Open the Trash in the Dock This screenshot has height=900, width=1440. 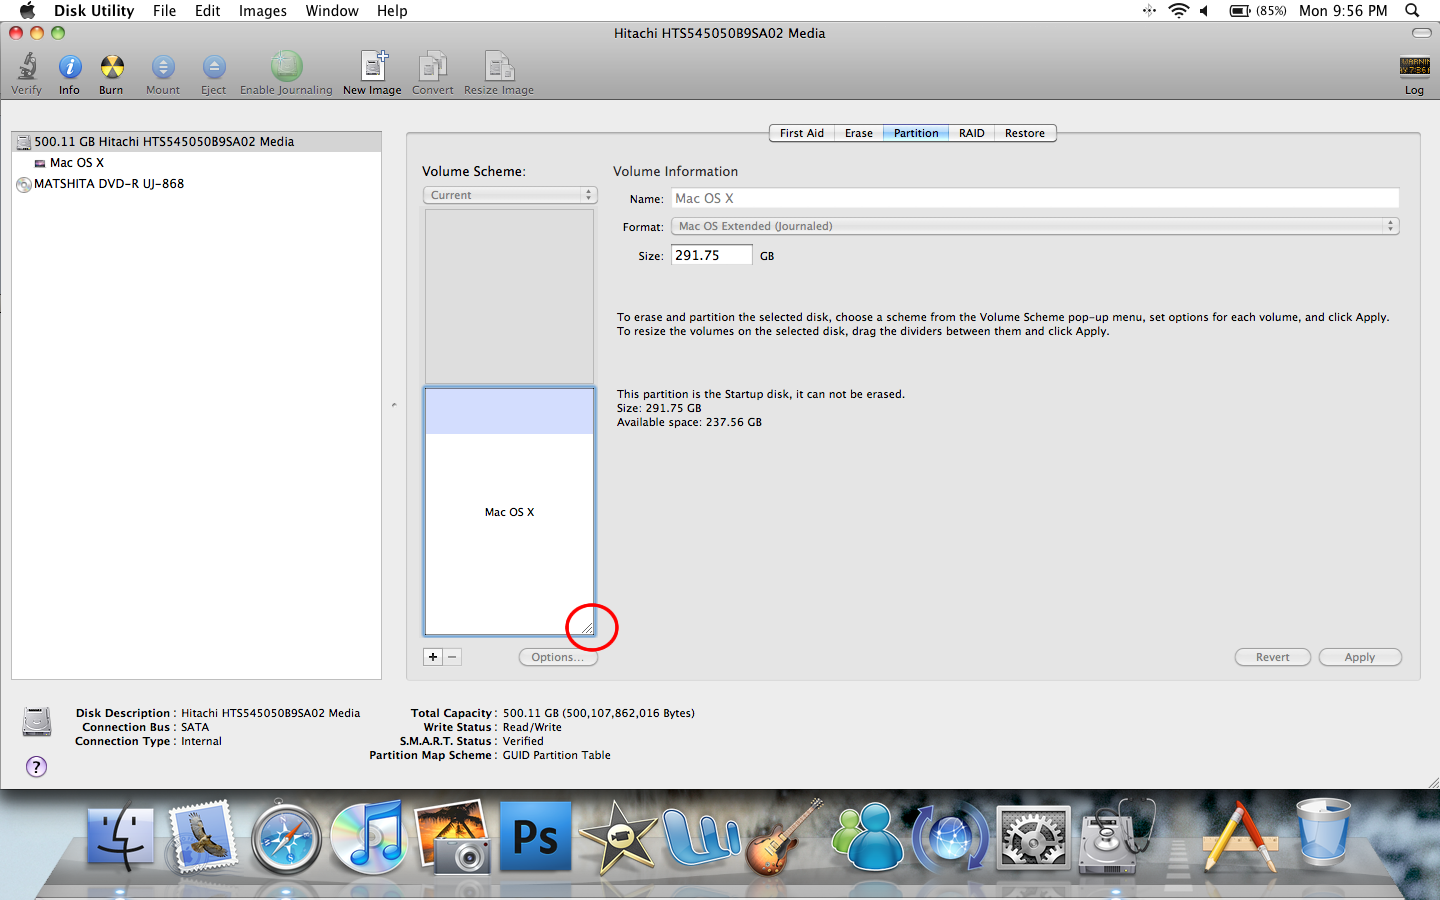(1324, 834)
